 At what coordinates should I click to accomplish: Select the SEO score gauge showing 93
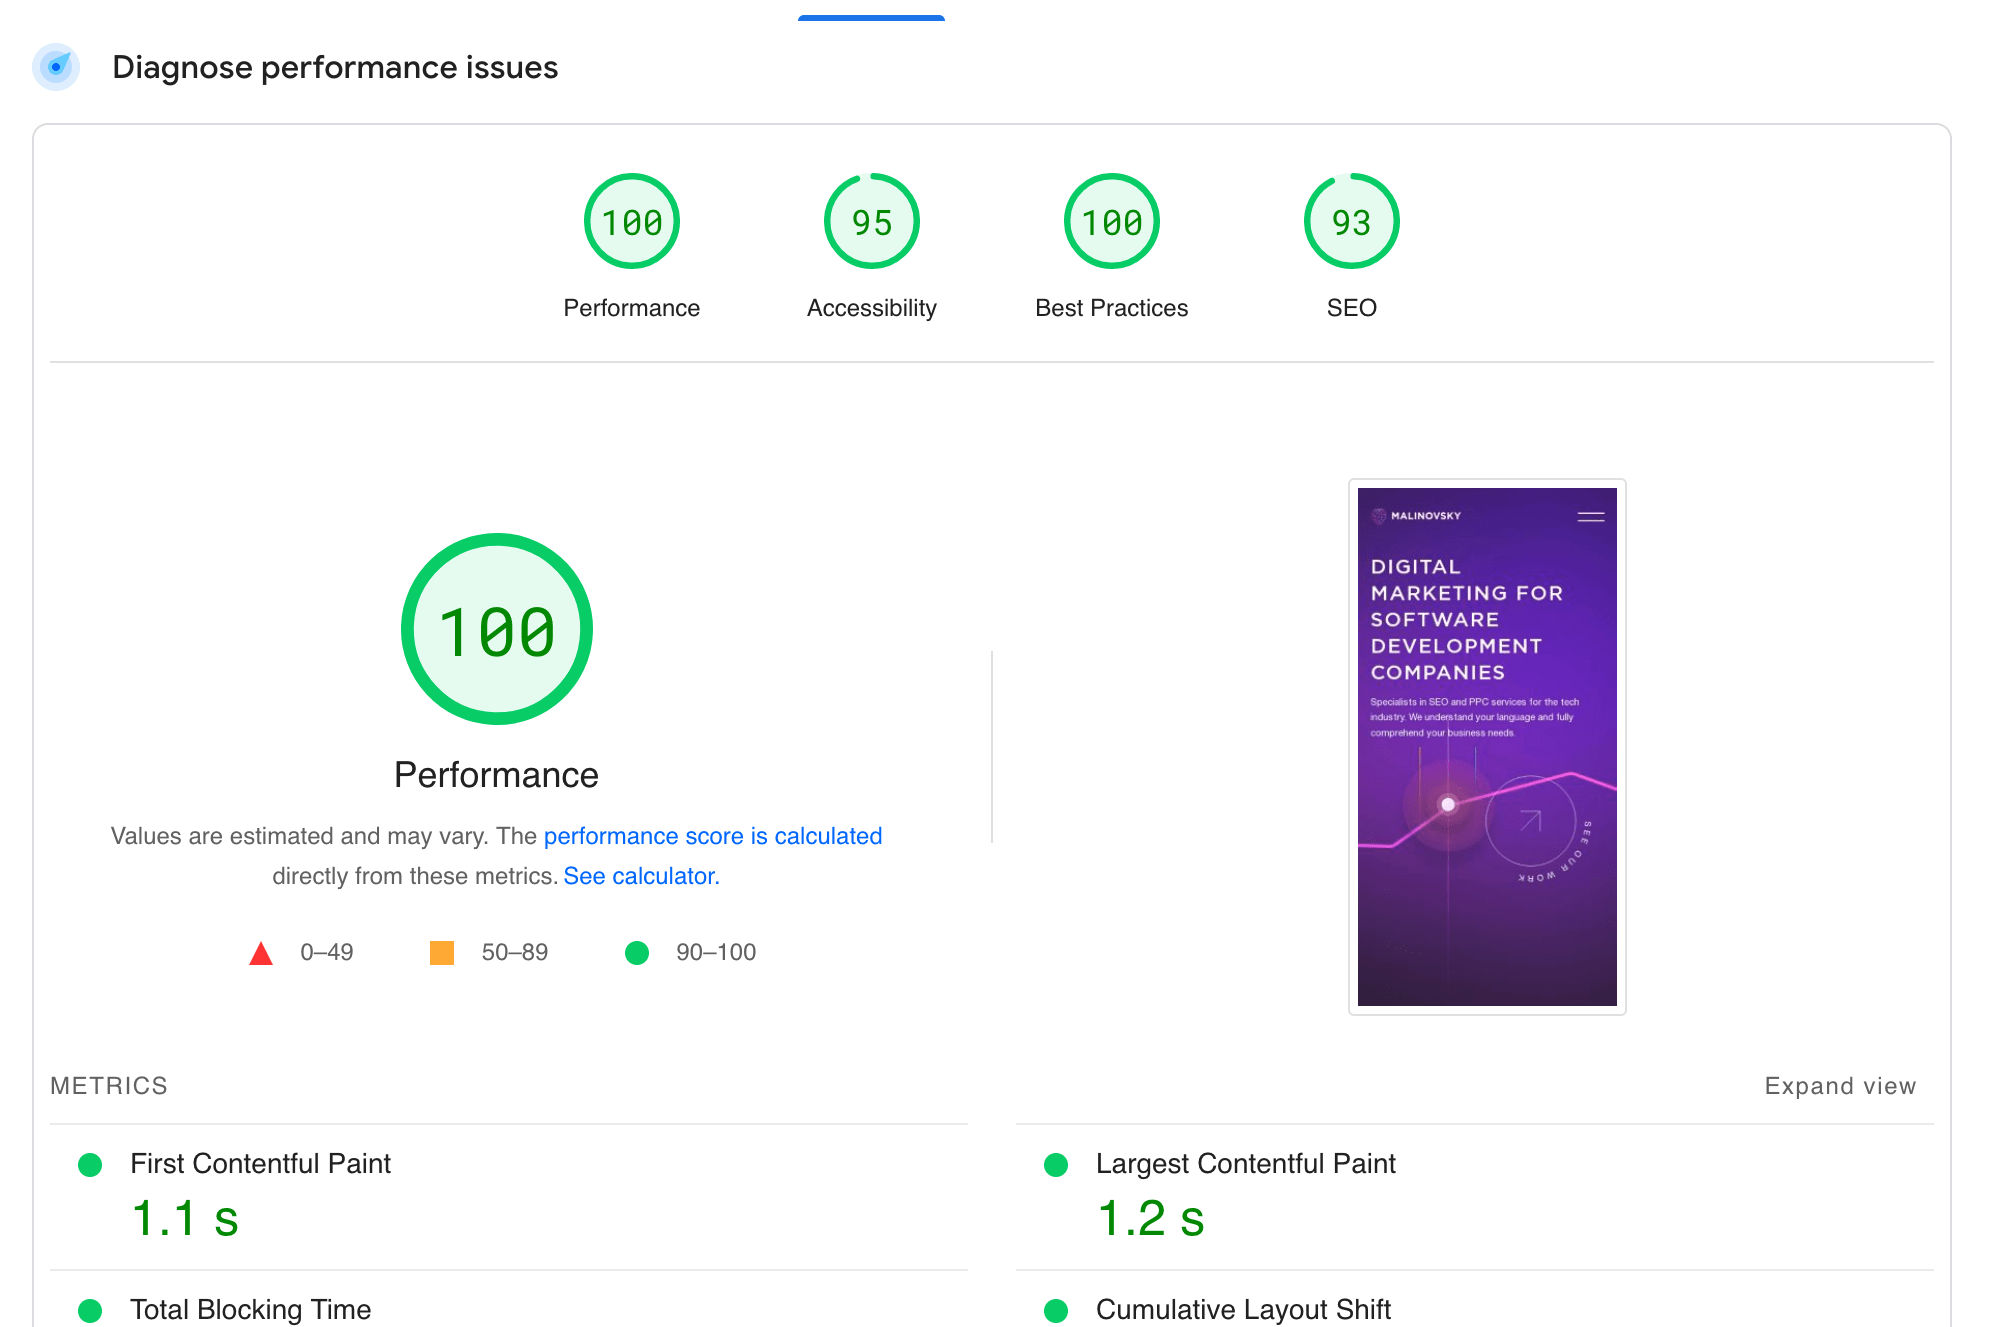(1352, 221)
